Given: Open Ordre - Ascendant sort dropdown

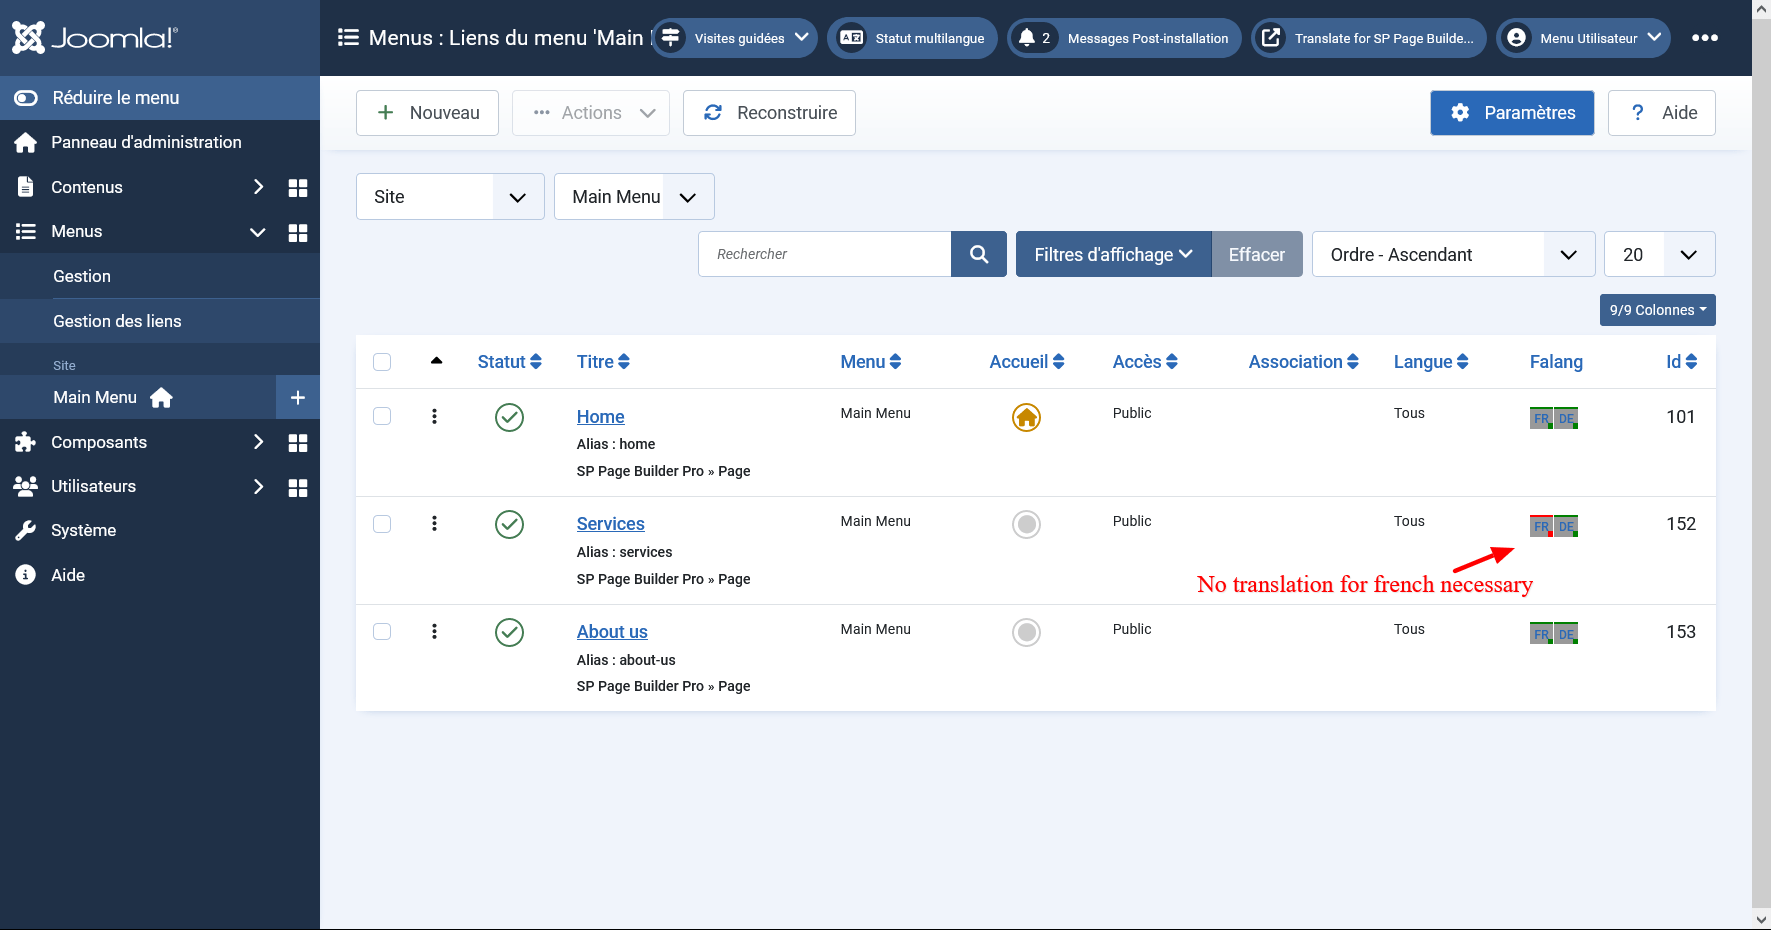Looking at the screenshot, I should (x=1453, y=254).
